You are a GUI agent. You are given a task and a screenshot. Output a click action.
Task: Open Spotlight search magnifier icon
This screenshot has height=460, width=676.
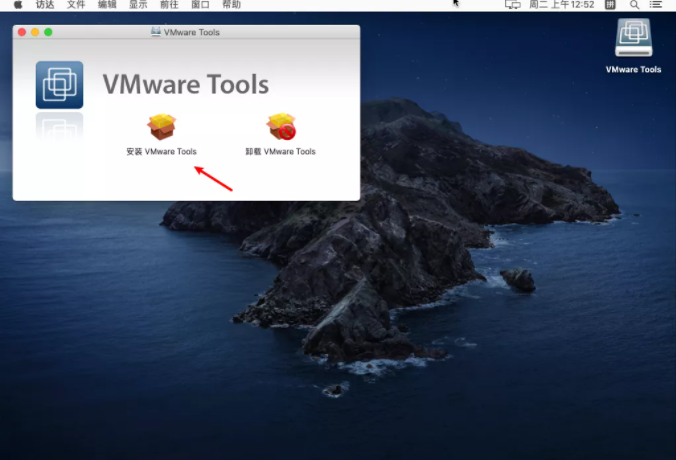pyautogui.click(x=634, y=5)
